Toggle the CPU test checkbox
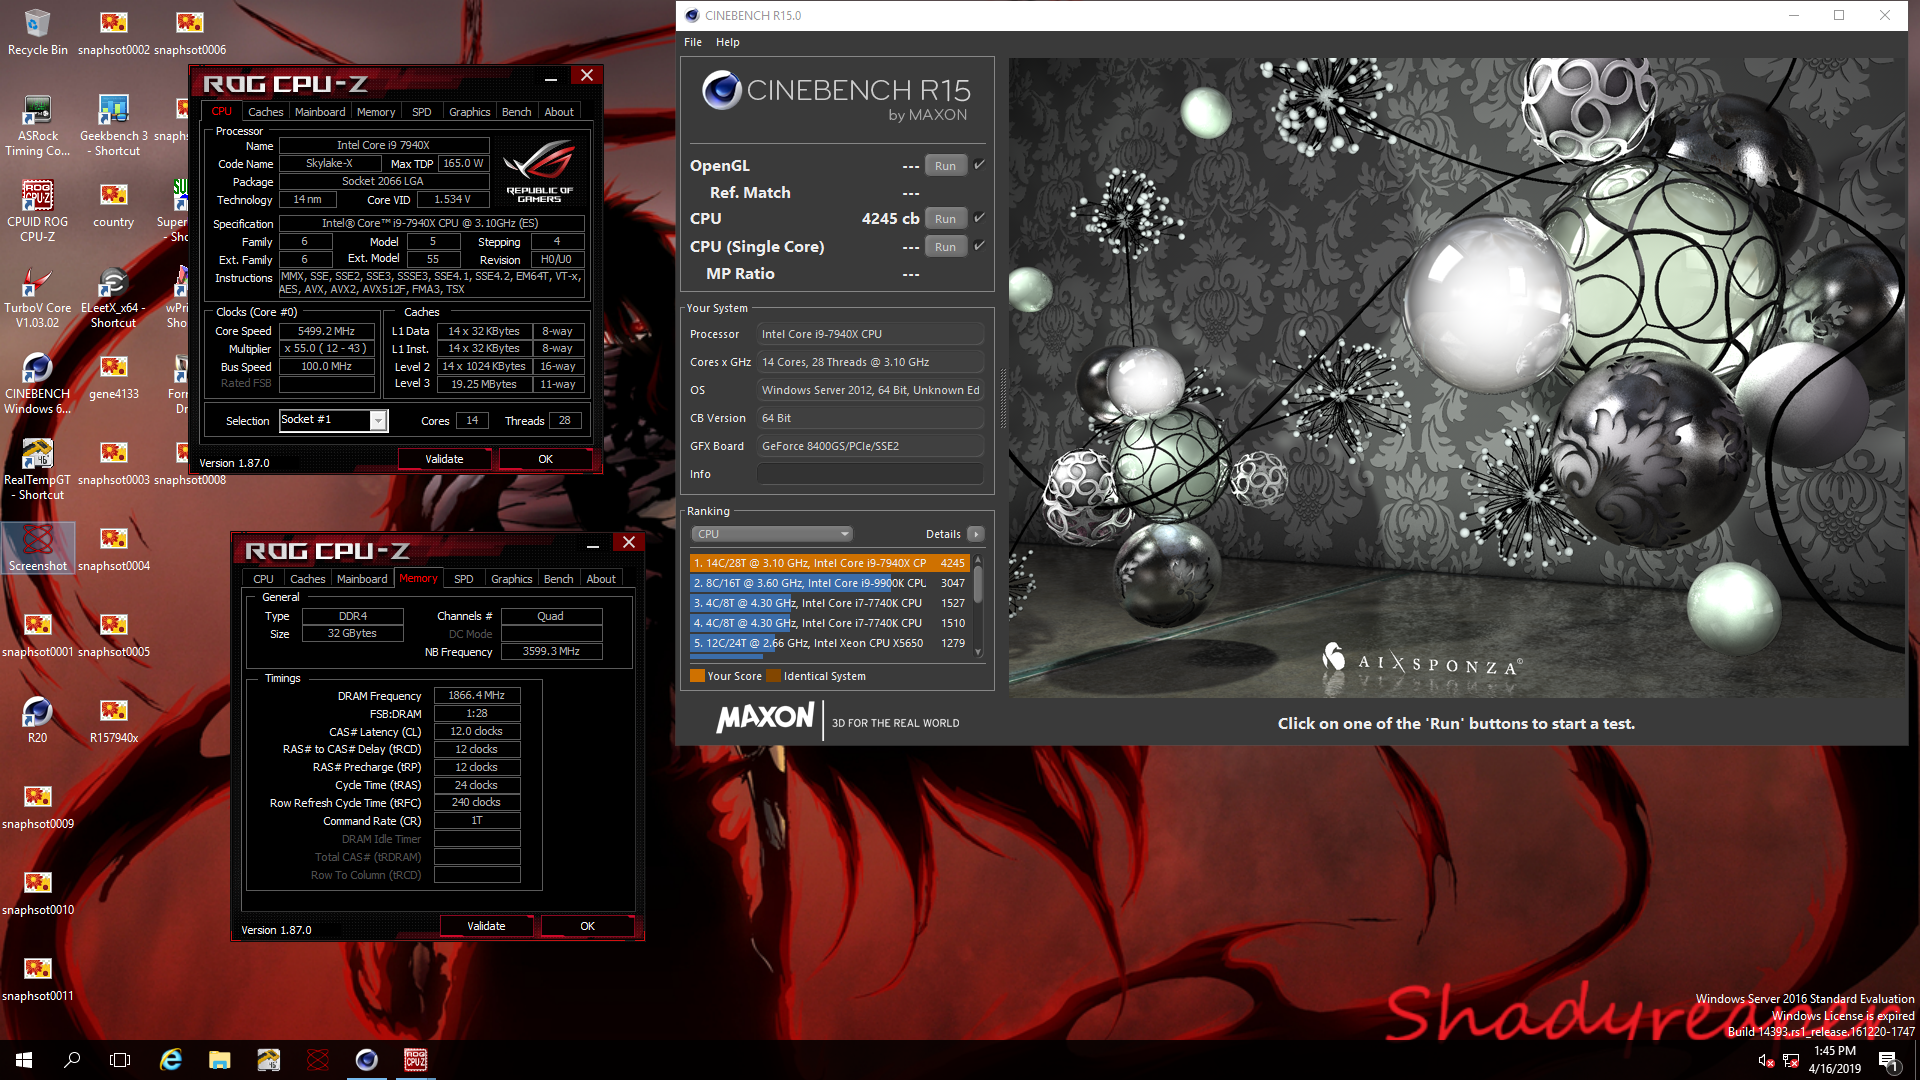The height and width of the screenshot is (1080, 1920). [x=979, y=218]
